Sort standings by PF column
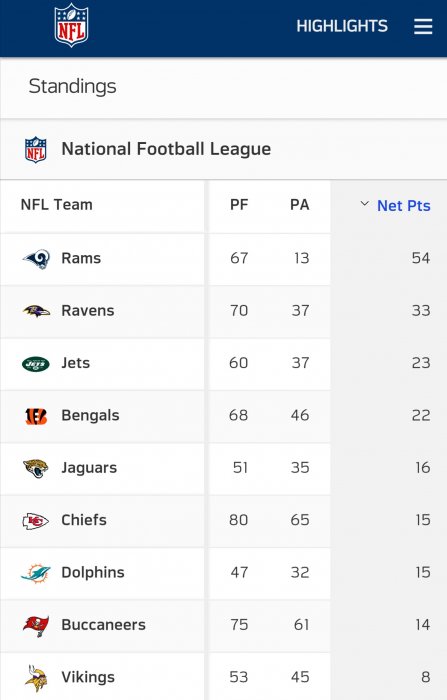 tap(239, 204)
